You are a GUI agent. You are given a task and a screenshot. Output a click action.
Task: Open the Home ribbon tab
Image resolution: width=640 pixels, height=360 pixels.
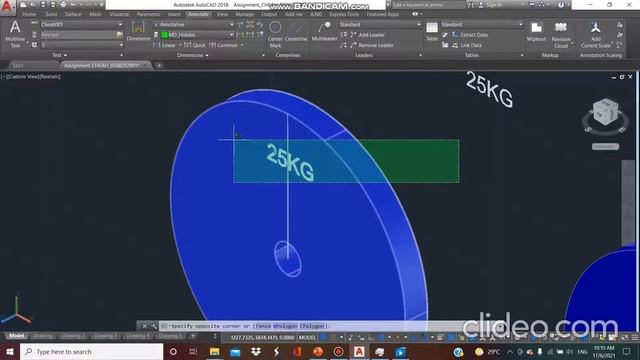coord(29,14)
